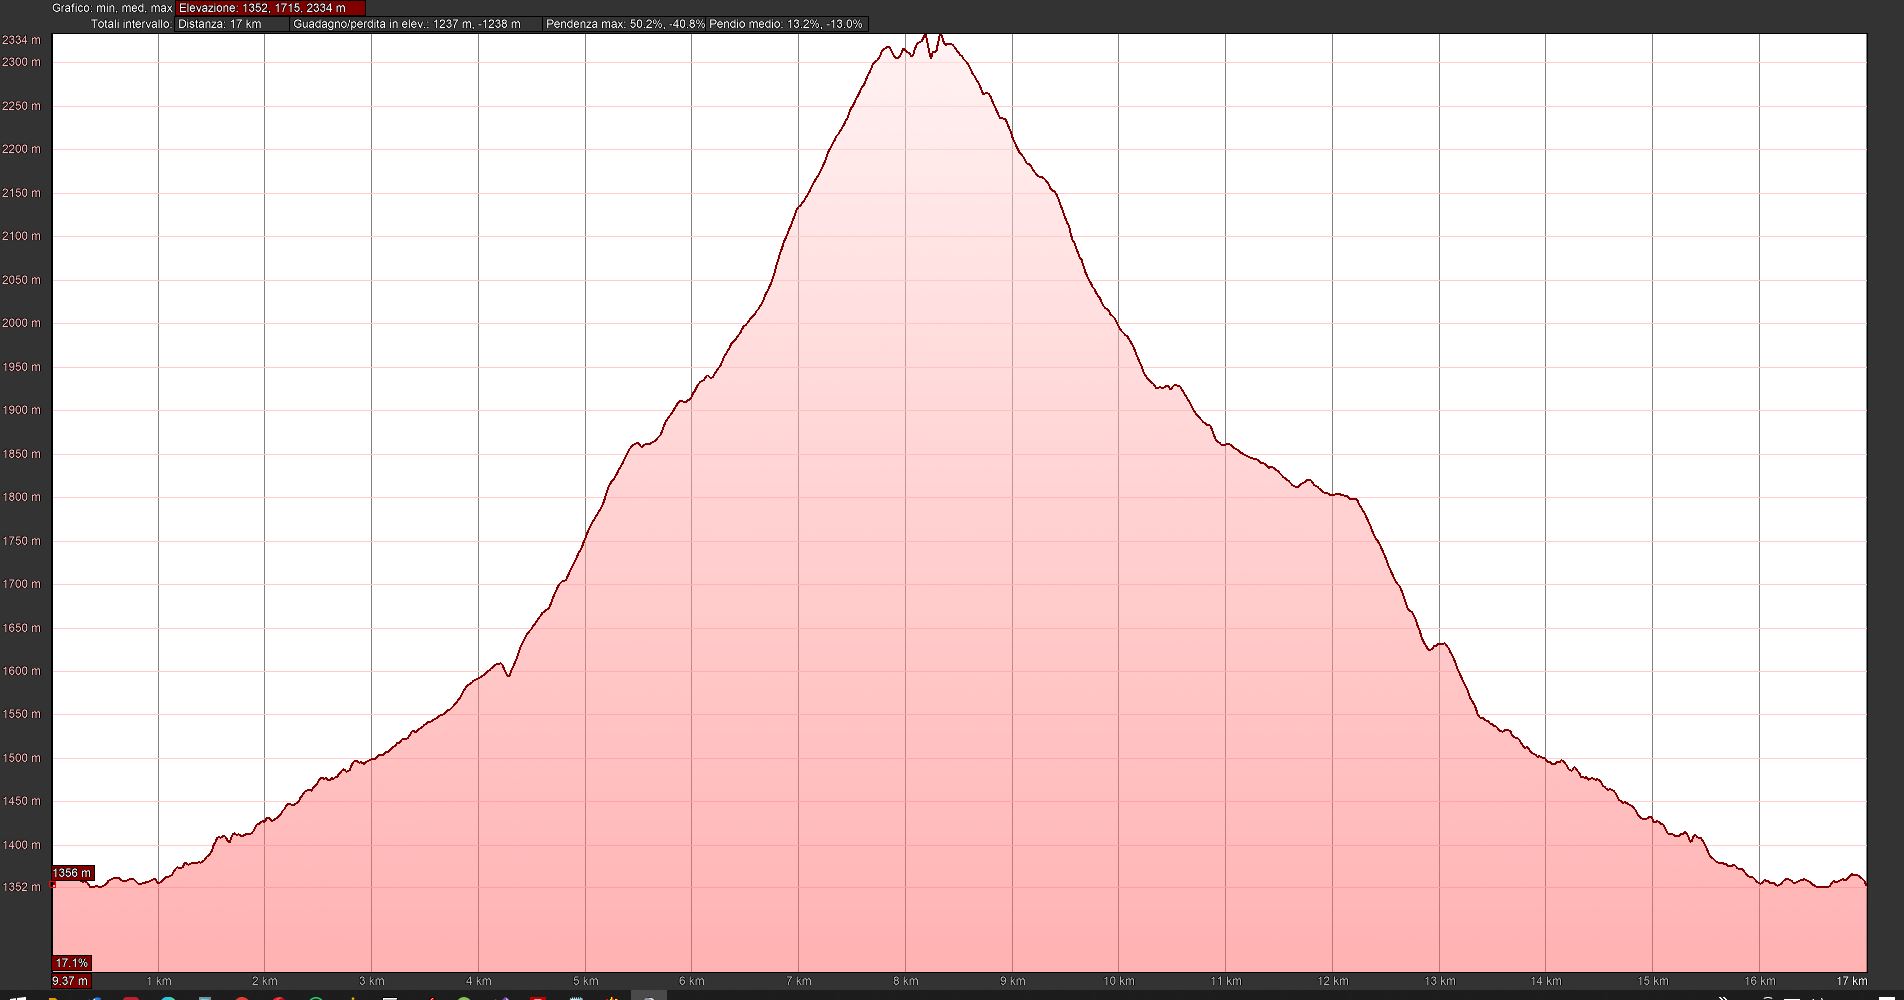Click the 2000 m elevation axis label
Screen dimensions: 1904x1000
point(21,323)
